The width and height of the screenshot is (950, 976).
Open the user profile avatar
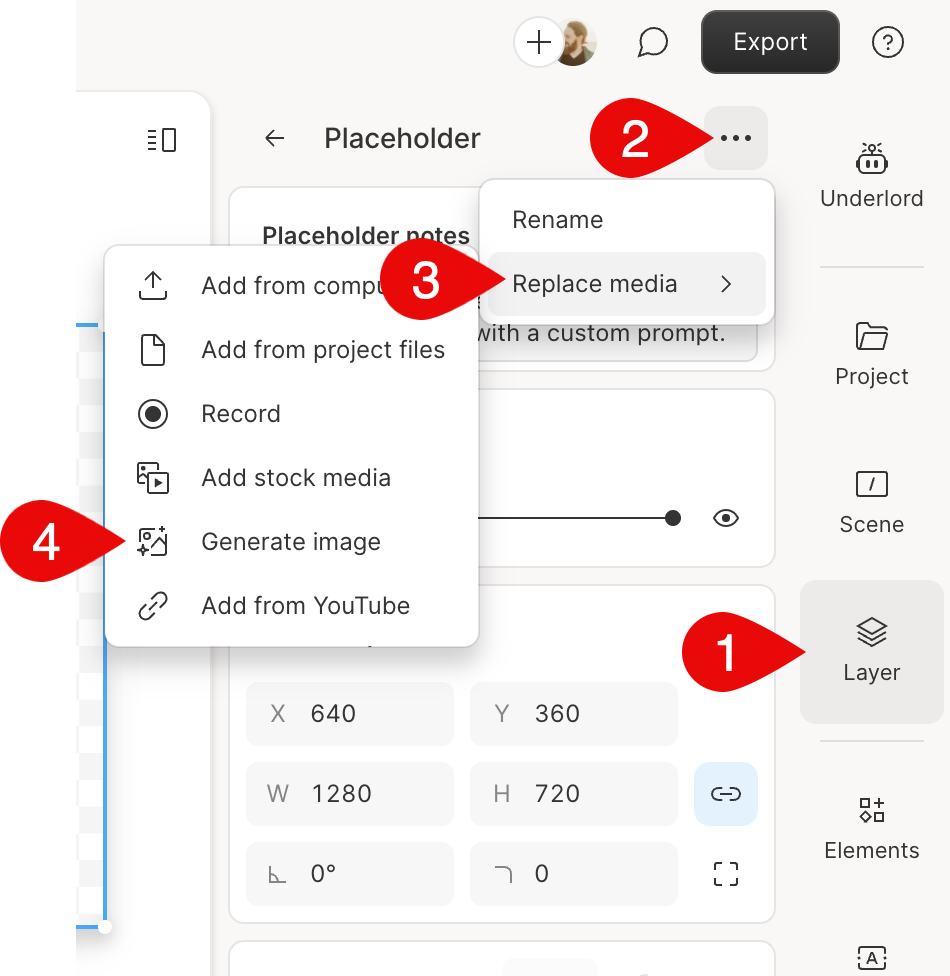(x=577, y=42)
